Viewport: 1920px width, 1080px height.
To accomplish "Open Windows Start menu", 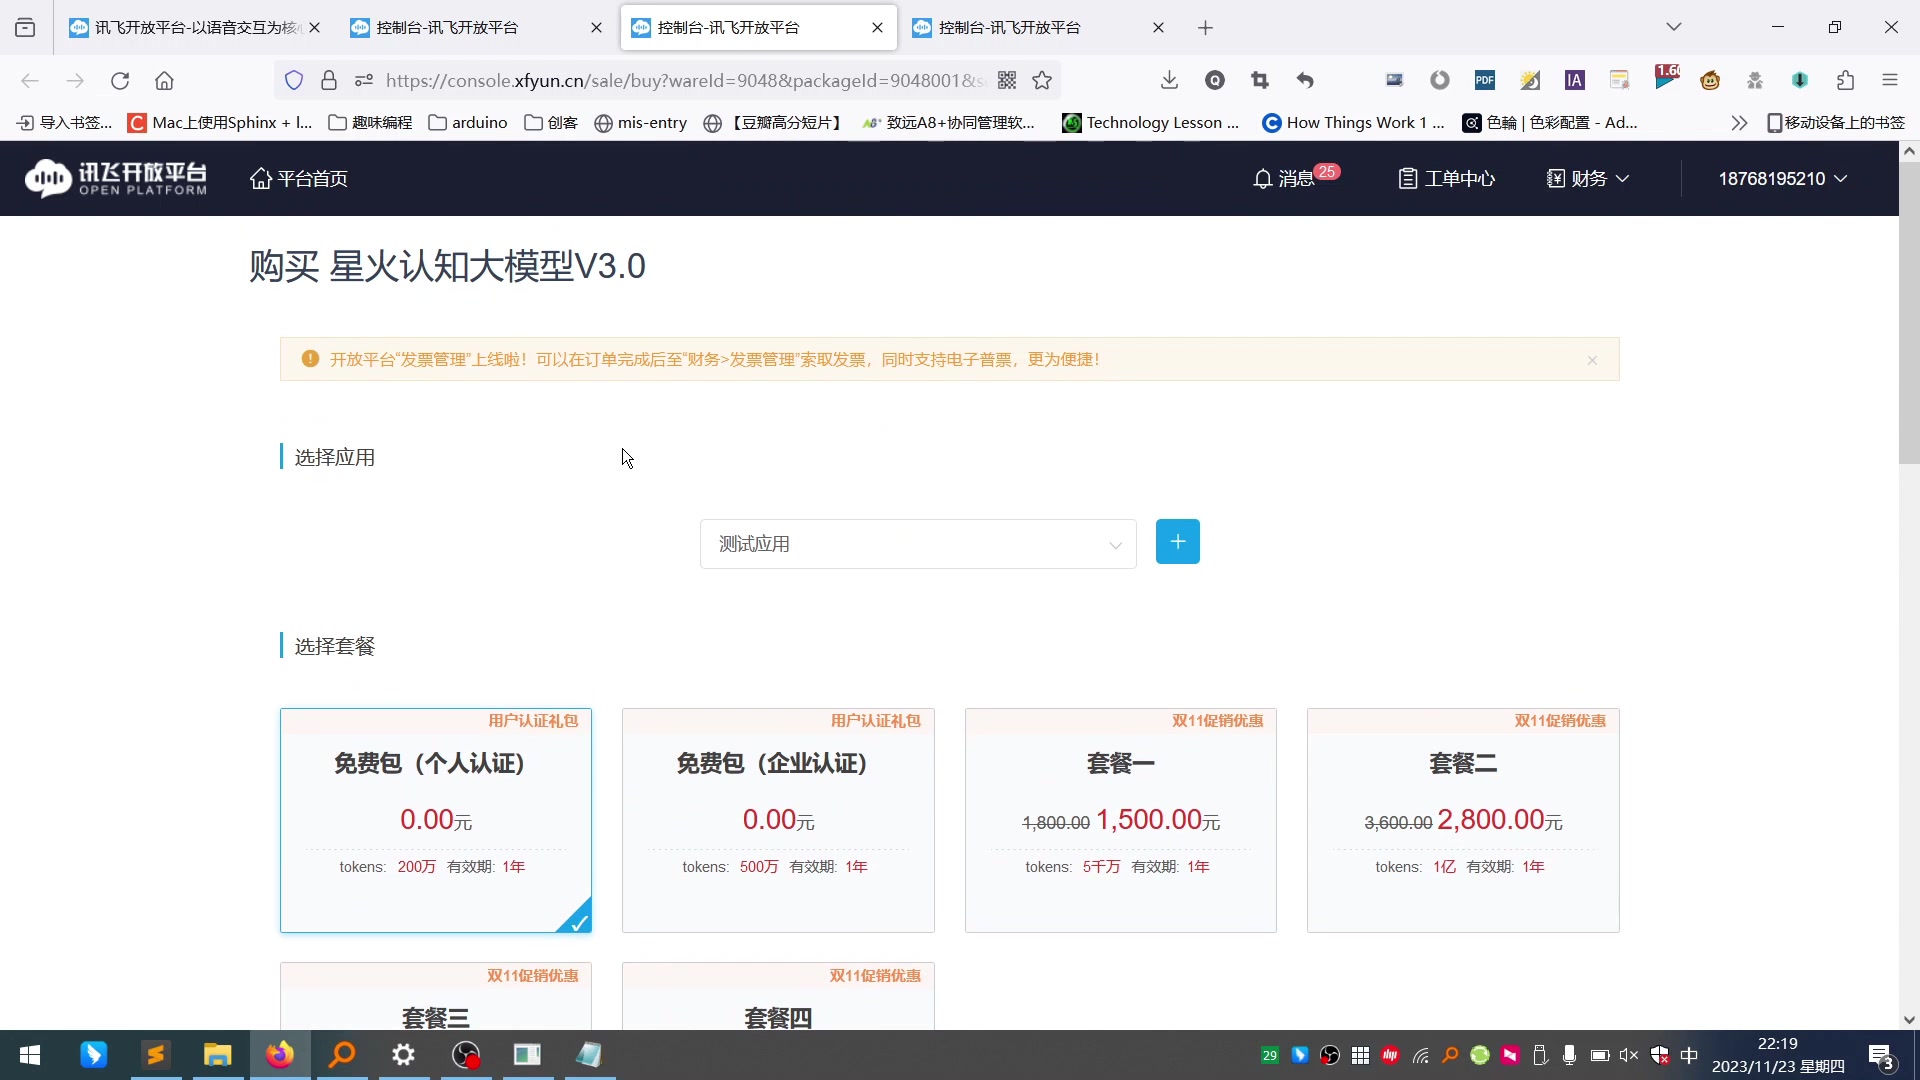I will click(30, 1055).
